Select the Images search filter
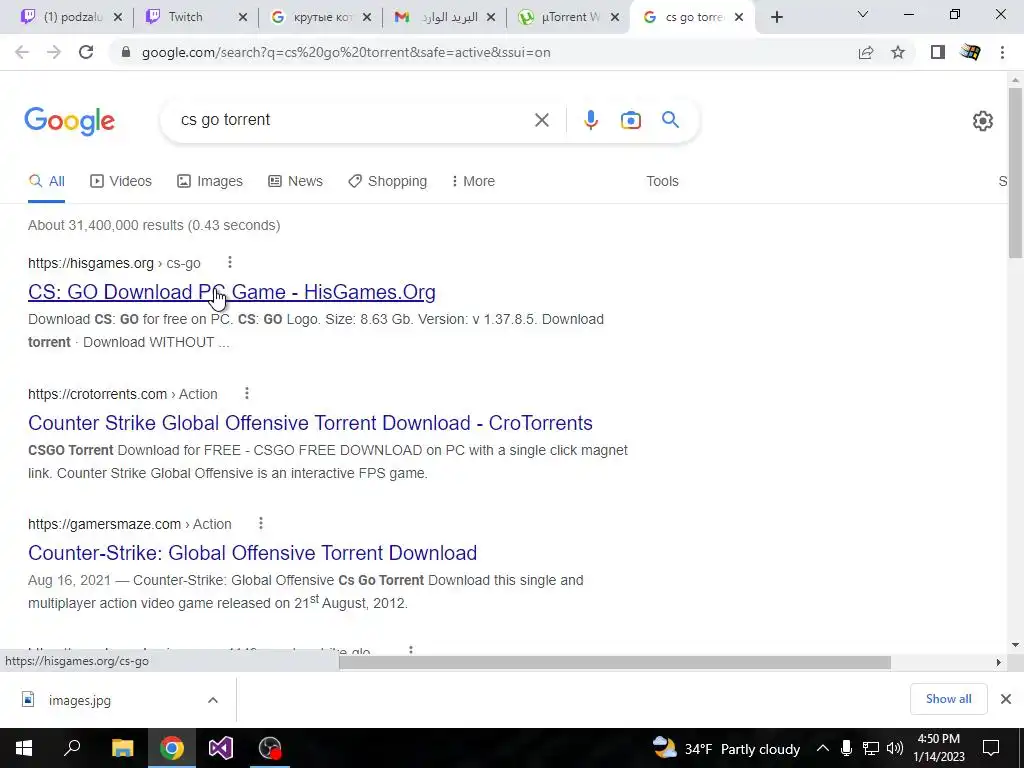Image resolution: width=1024 pixels, height=768 pixels. click(x=210, y=181)
